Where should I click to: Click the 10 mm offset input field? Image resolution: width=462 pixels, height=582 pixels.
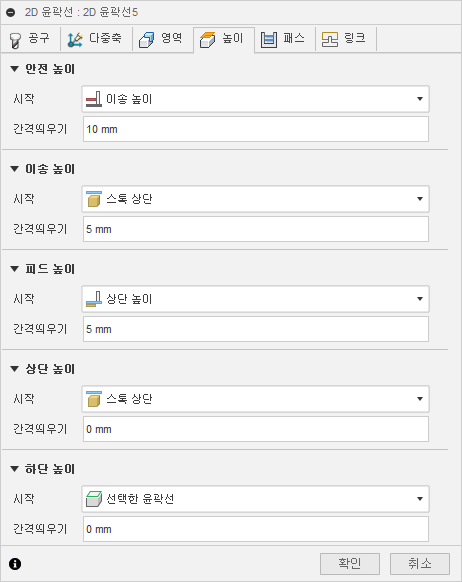(x=256, y=129)
